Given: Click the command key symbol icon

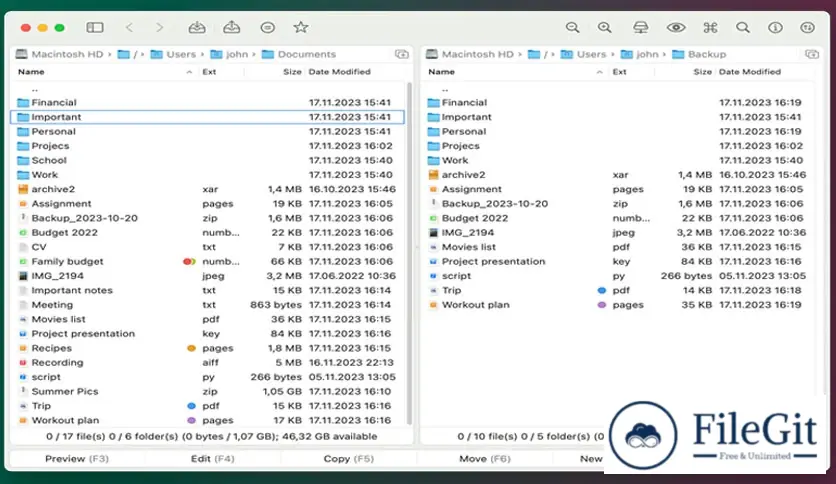Looking at the screenshot, I should pyautogui.click(x=710, y=27).
